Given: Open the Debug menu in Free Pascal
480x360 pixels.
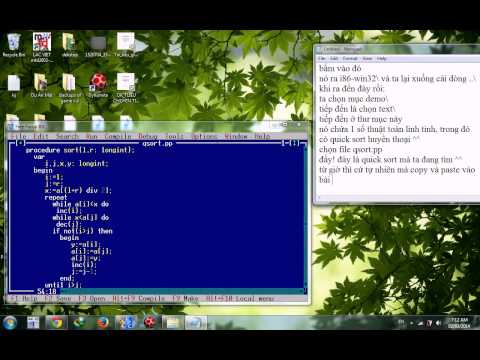Looking at the screenshot, I should click(148, 136).
